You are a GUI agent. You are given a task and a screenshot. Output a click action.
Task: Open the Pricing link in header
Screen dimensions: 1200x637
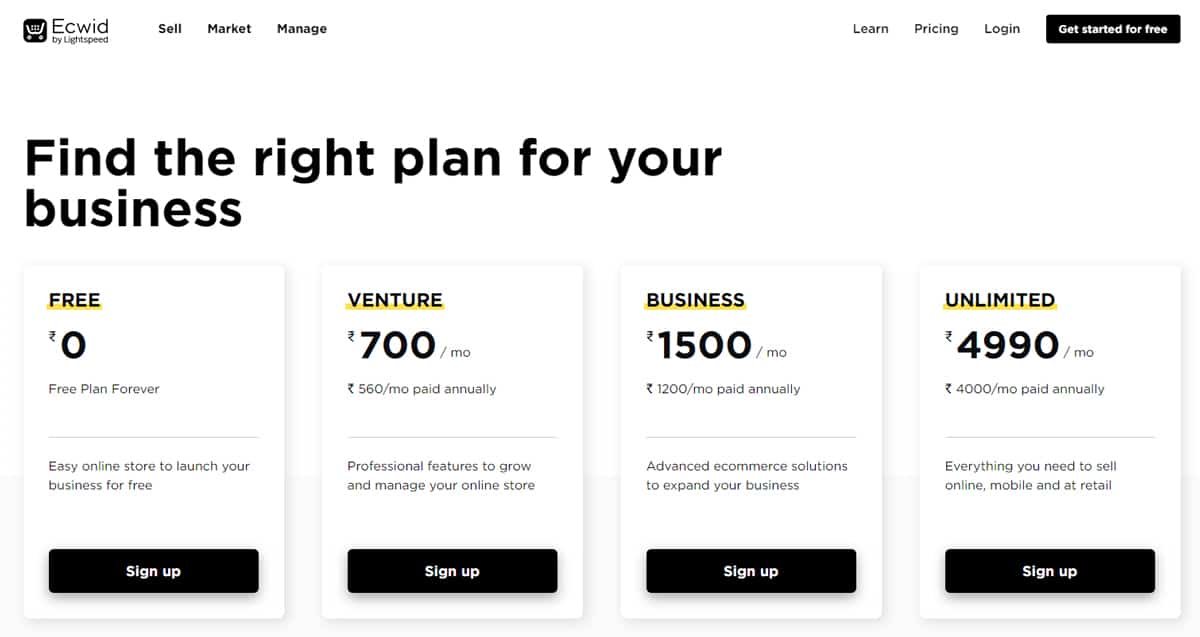936,29
